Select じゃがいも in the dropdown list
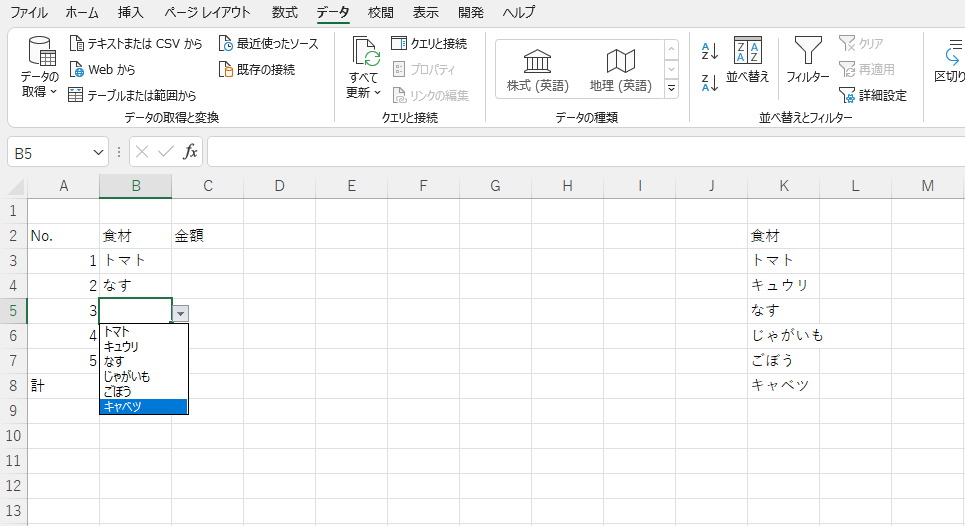The image size is (965, 526). pyautogui.click(x=143, y=377)
